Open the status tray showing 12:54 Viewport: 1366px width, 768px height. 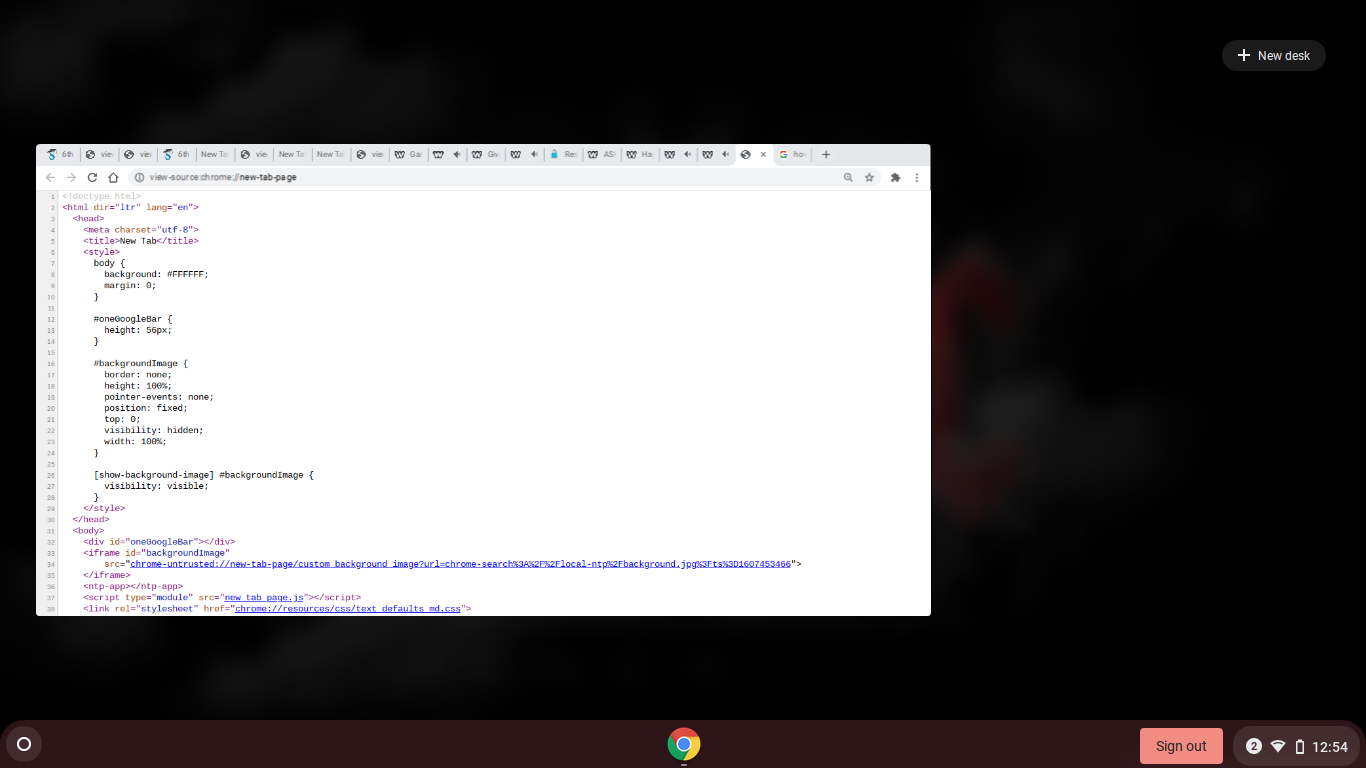[1310, 746]
